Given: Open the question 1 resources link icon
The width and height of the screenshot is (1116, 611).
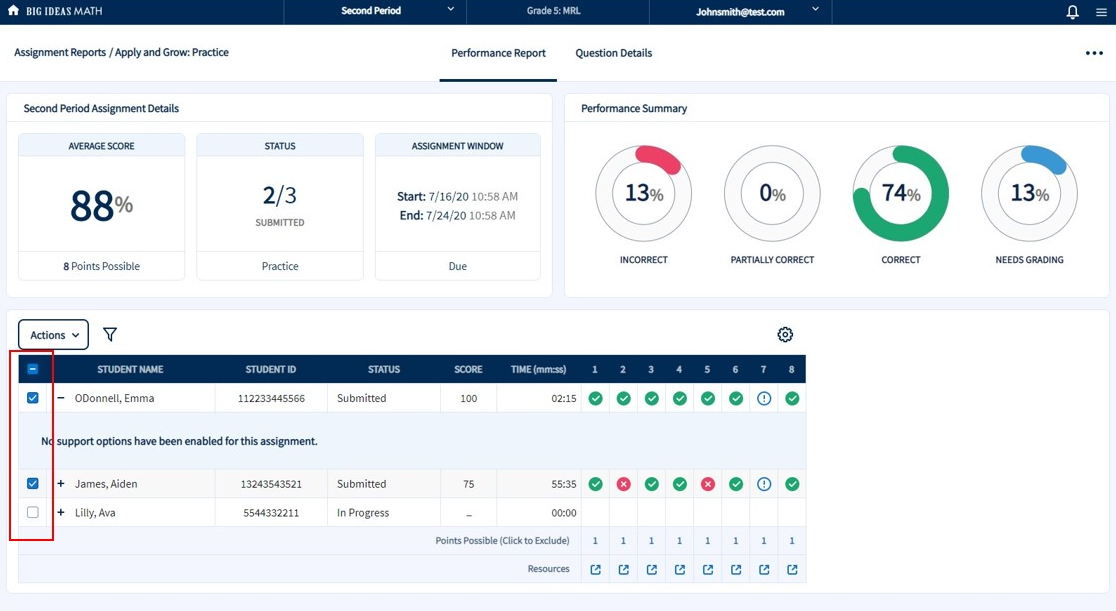Looking at the screenshot, I should [x=595, y=570].
